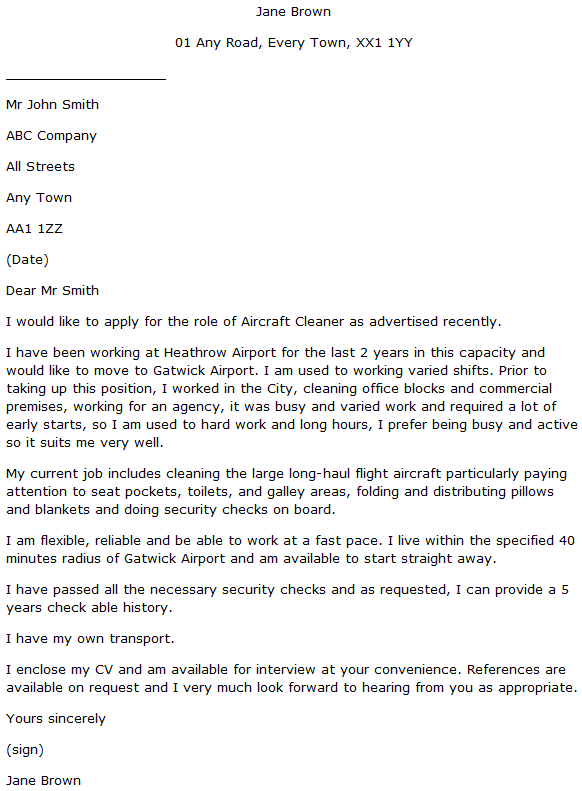This screenshot has width=582, height=791.
Task: Click the horizontal divider line below header
Action: click(86, 79)
